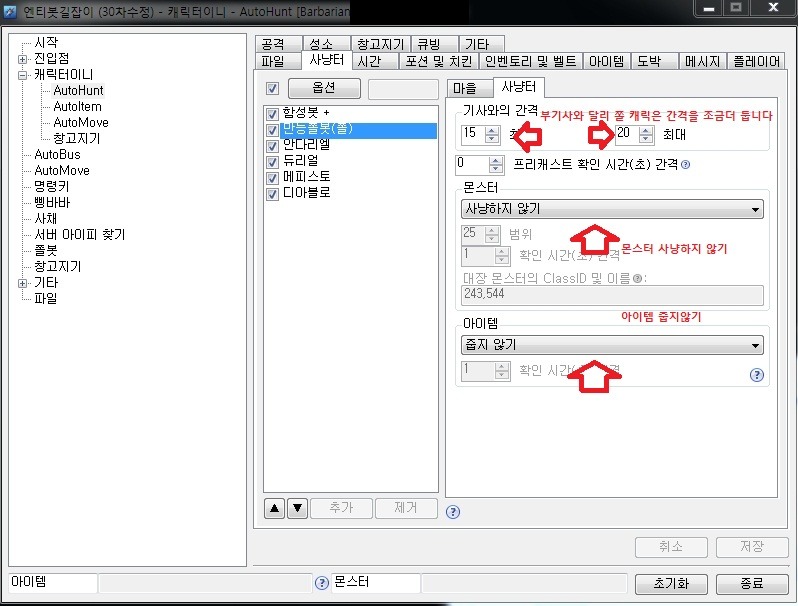Open help icon below the hunting list
Screen dimensions: 798x606
coord(452,512)
